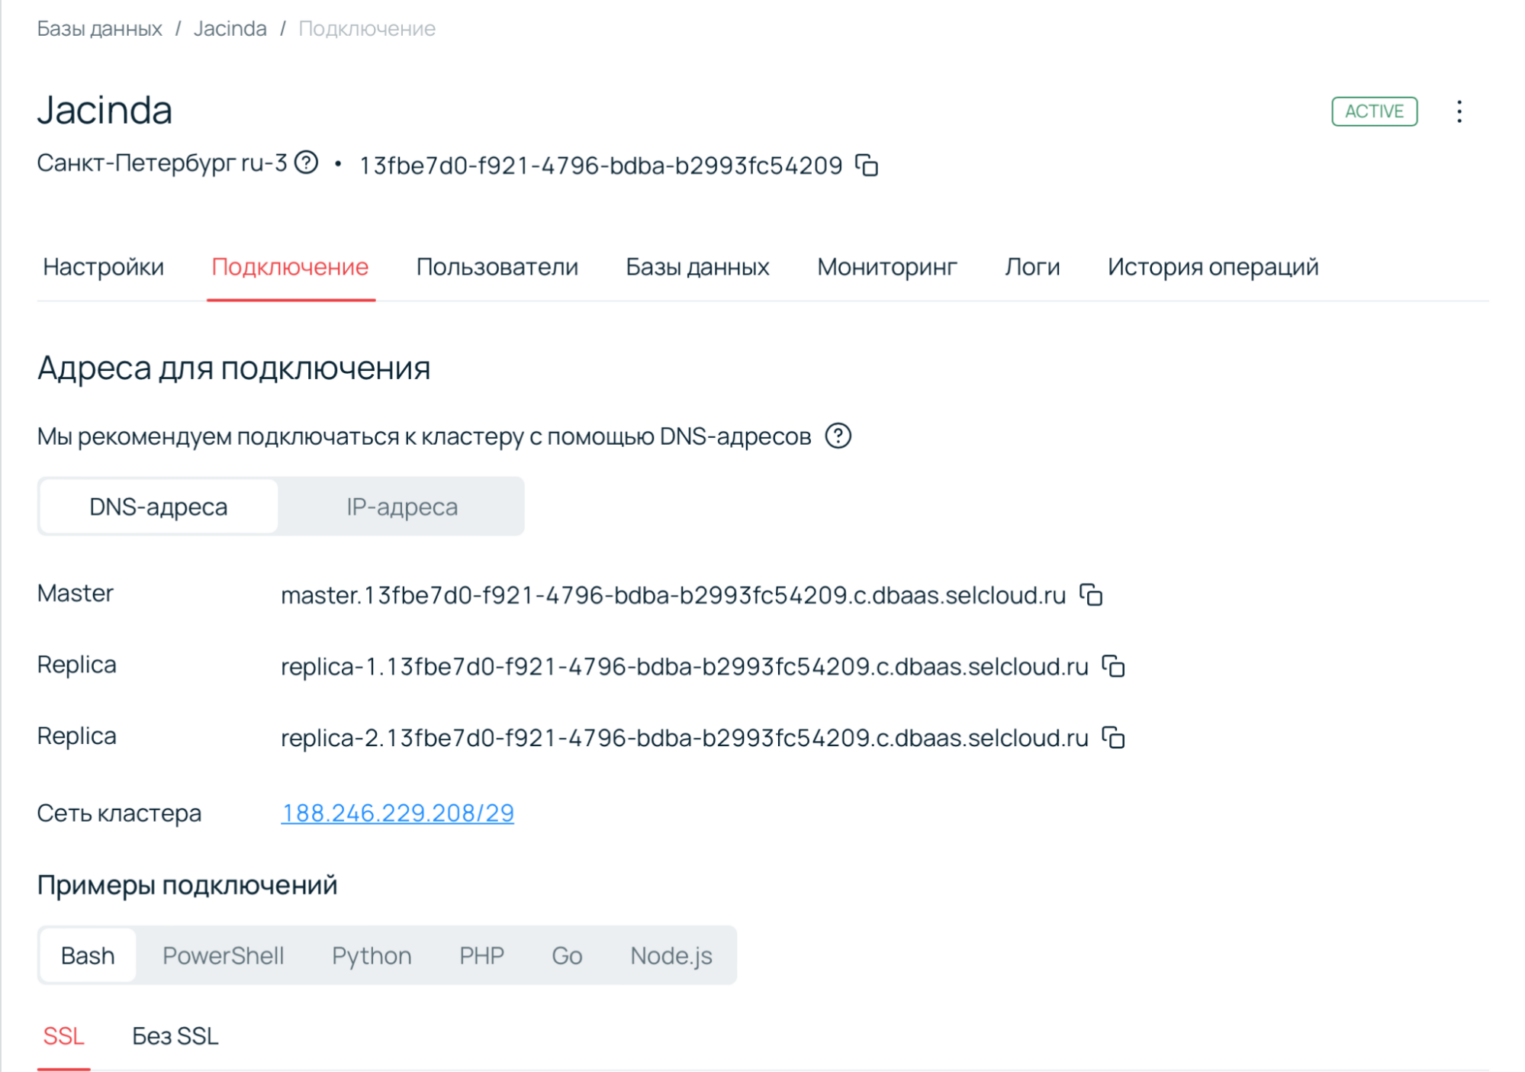Open the История операций tab
This screenshot has height=1072, width=1525.
point(1213,267)
